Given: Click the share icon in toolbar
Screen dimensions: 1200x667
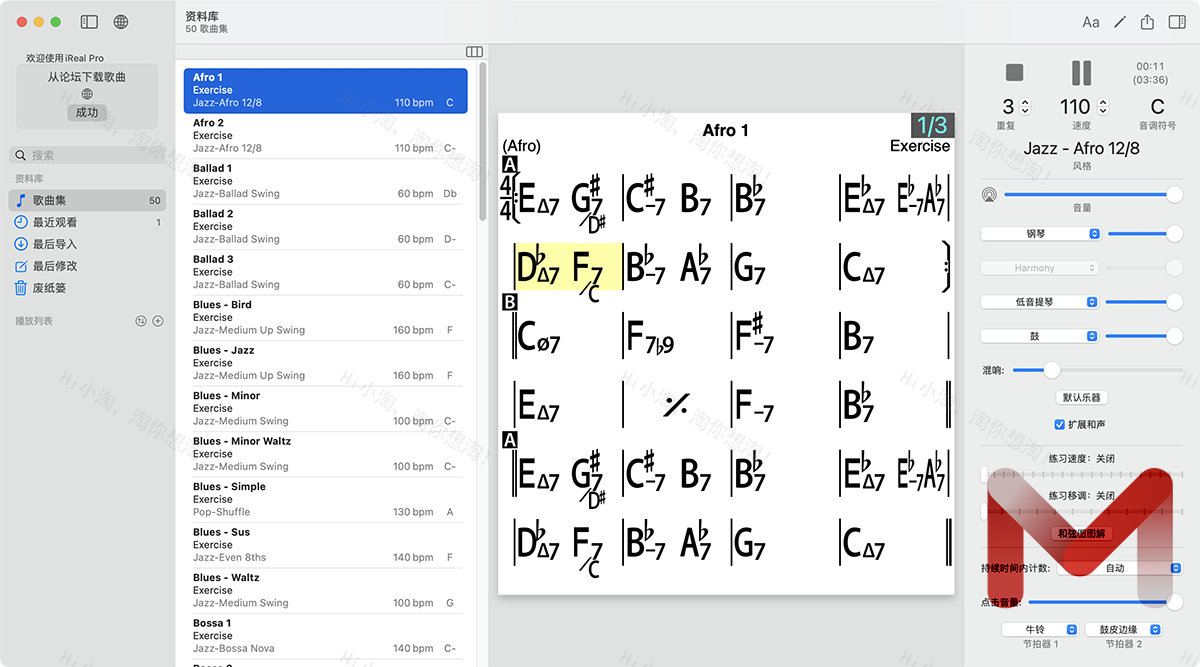Looking at the screenshot, I should coord(1148,22).
